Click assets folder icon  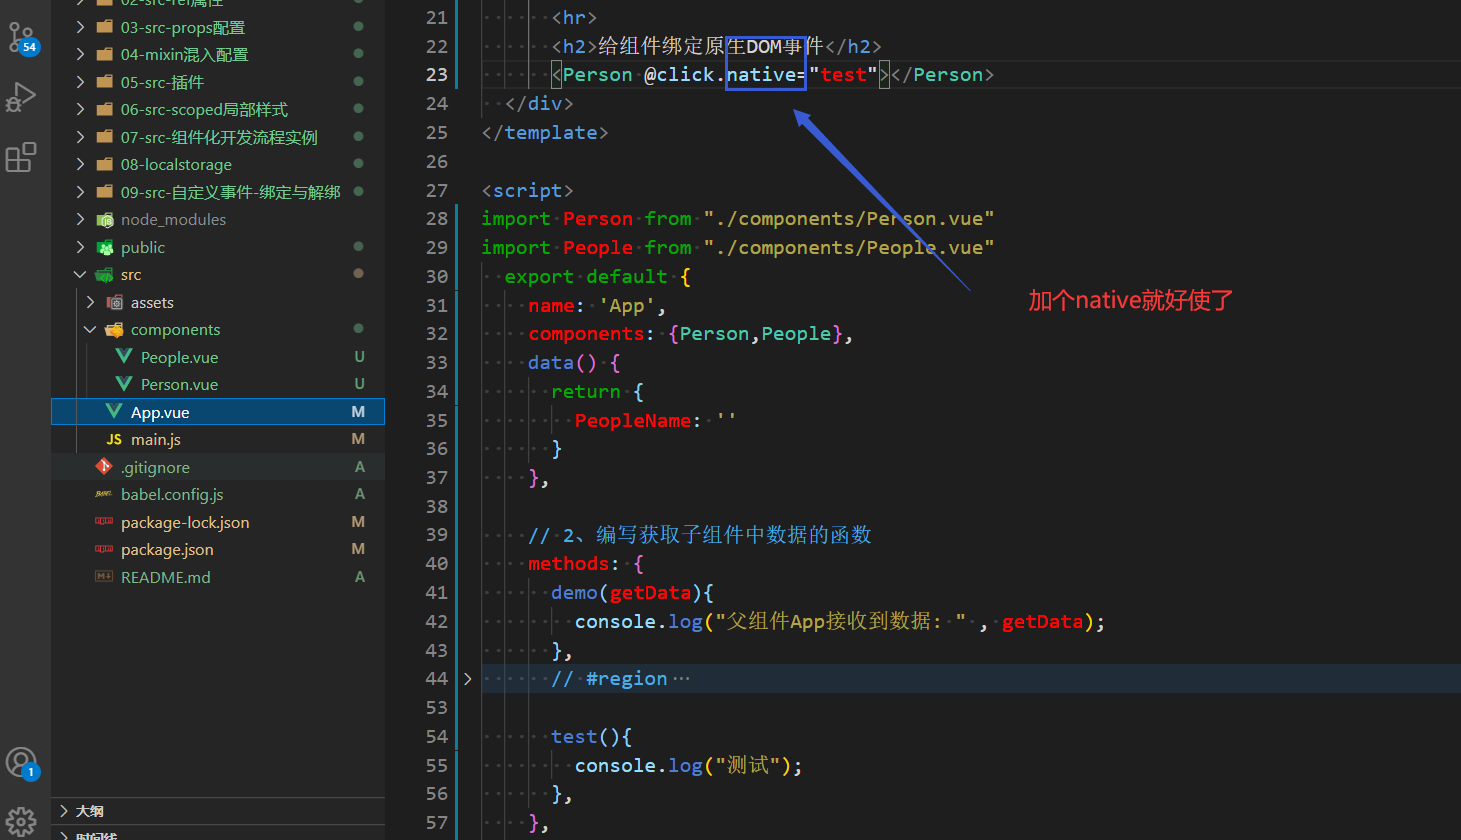tap(114, 302)
